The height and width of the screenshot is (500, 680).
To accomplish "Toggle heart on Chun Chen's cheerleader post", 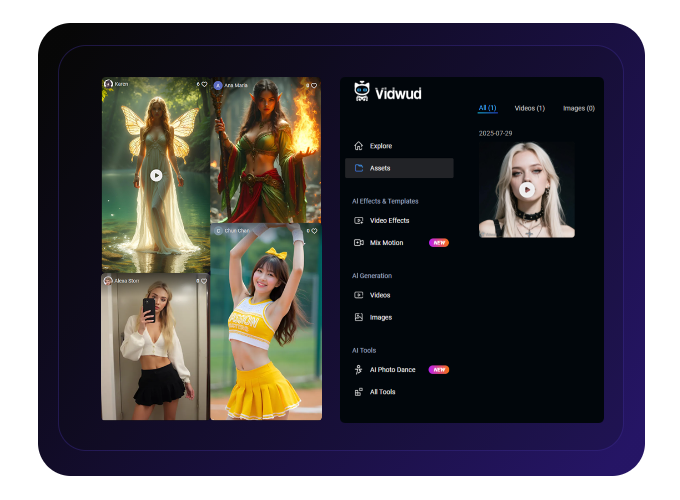I will click(314, 231).
